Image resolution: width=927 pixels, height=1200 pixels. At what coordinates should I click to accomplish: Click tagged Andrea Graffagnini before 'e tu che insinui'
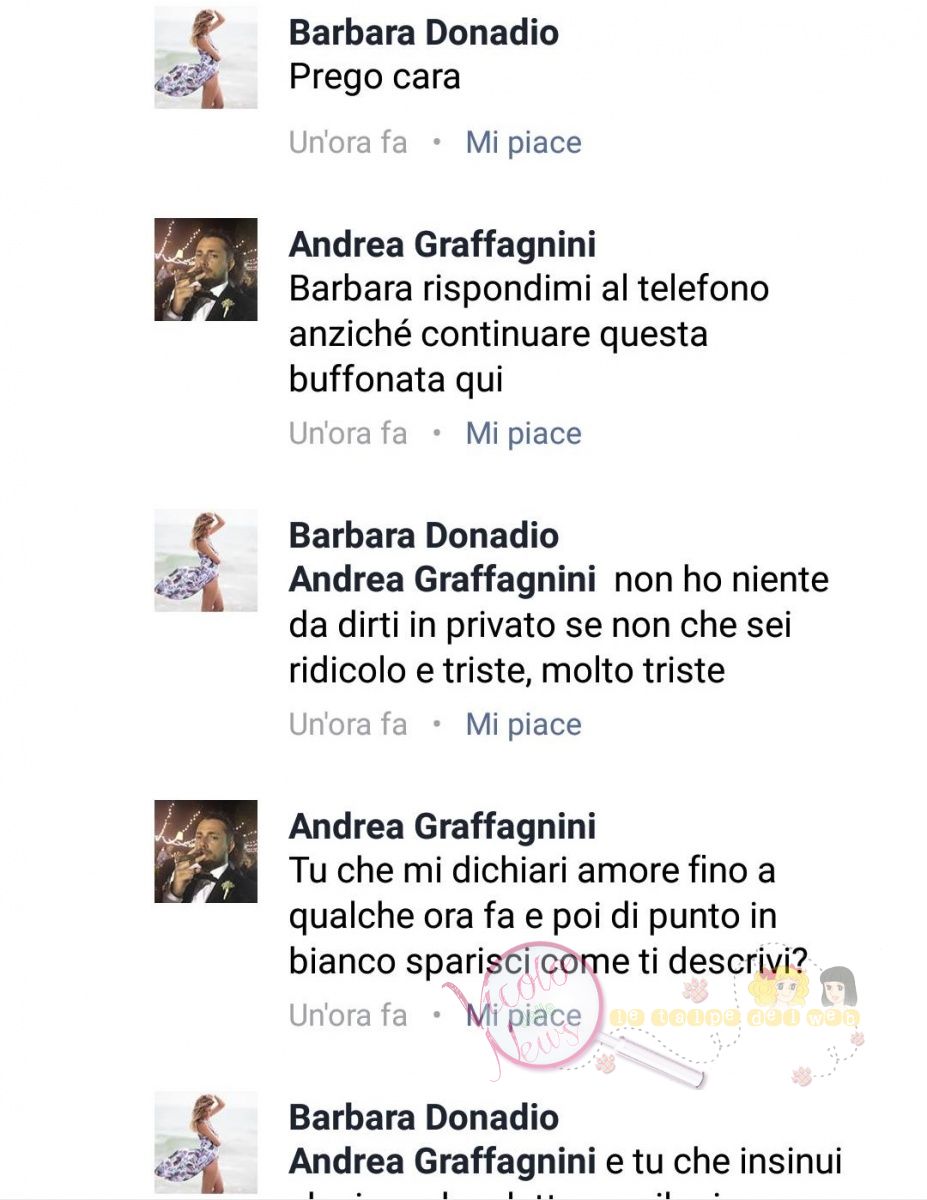click(442, 1161)
